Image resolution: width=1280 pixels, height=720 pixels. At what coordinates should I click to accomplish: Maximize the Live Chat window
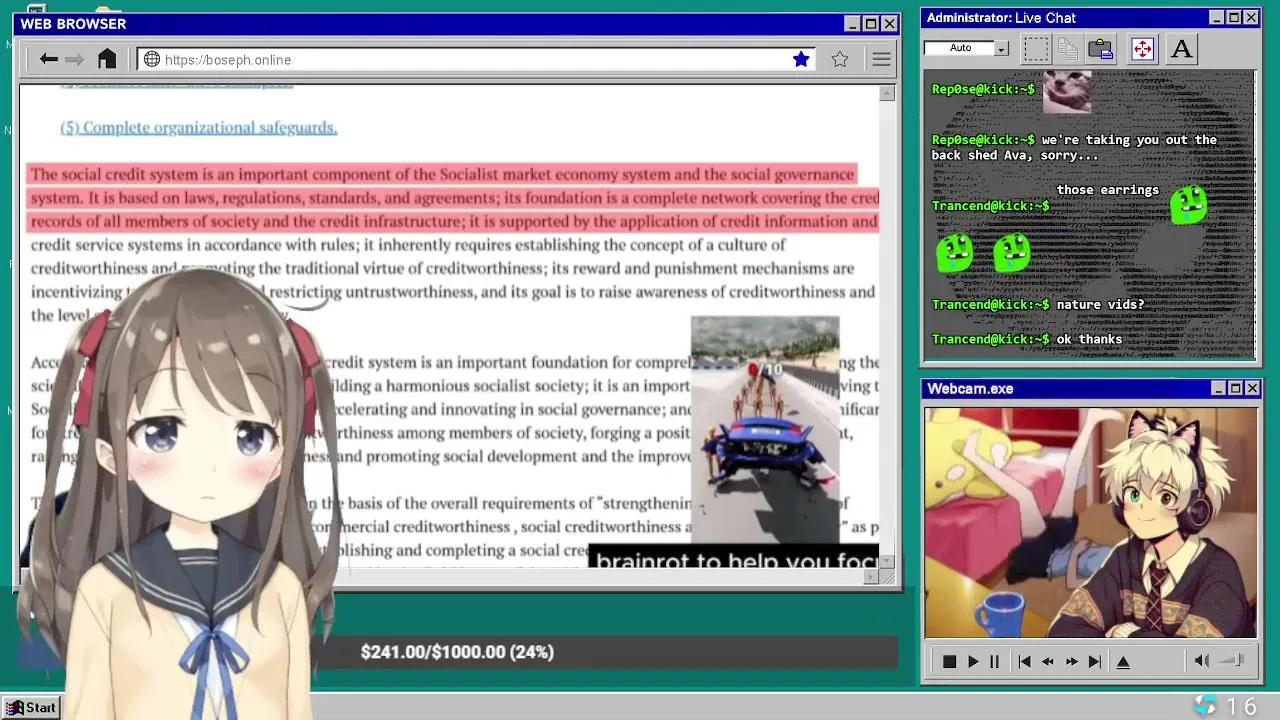pyautogui.click(x=1234, y=18)
